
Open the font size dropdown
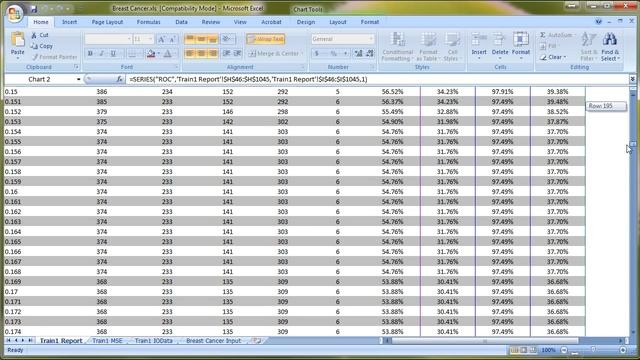coord(151,39)
